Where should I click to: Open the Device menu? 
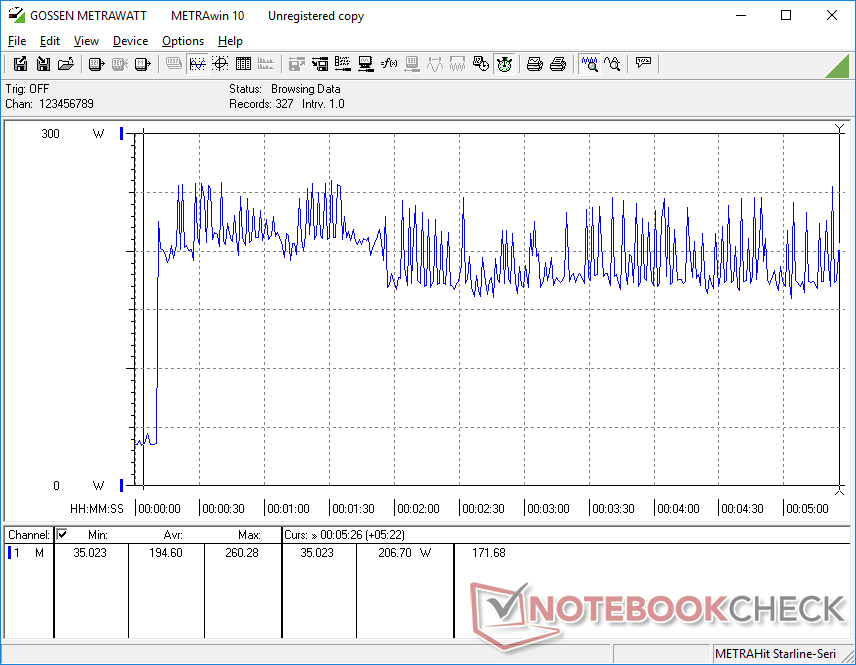(x=130, y=41)
